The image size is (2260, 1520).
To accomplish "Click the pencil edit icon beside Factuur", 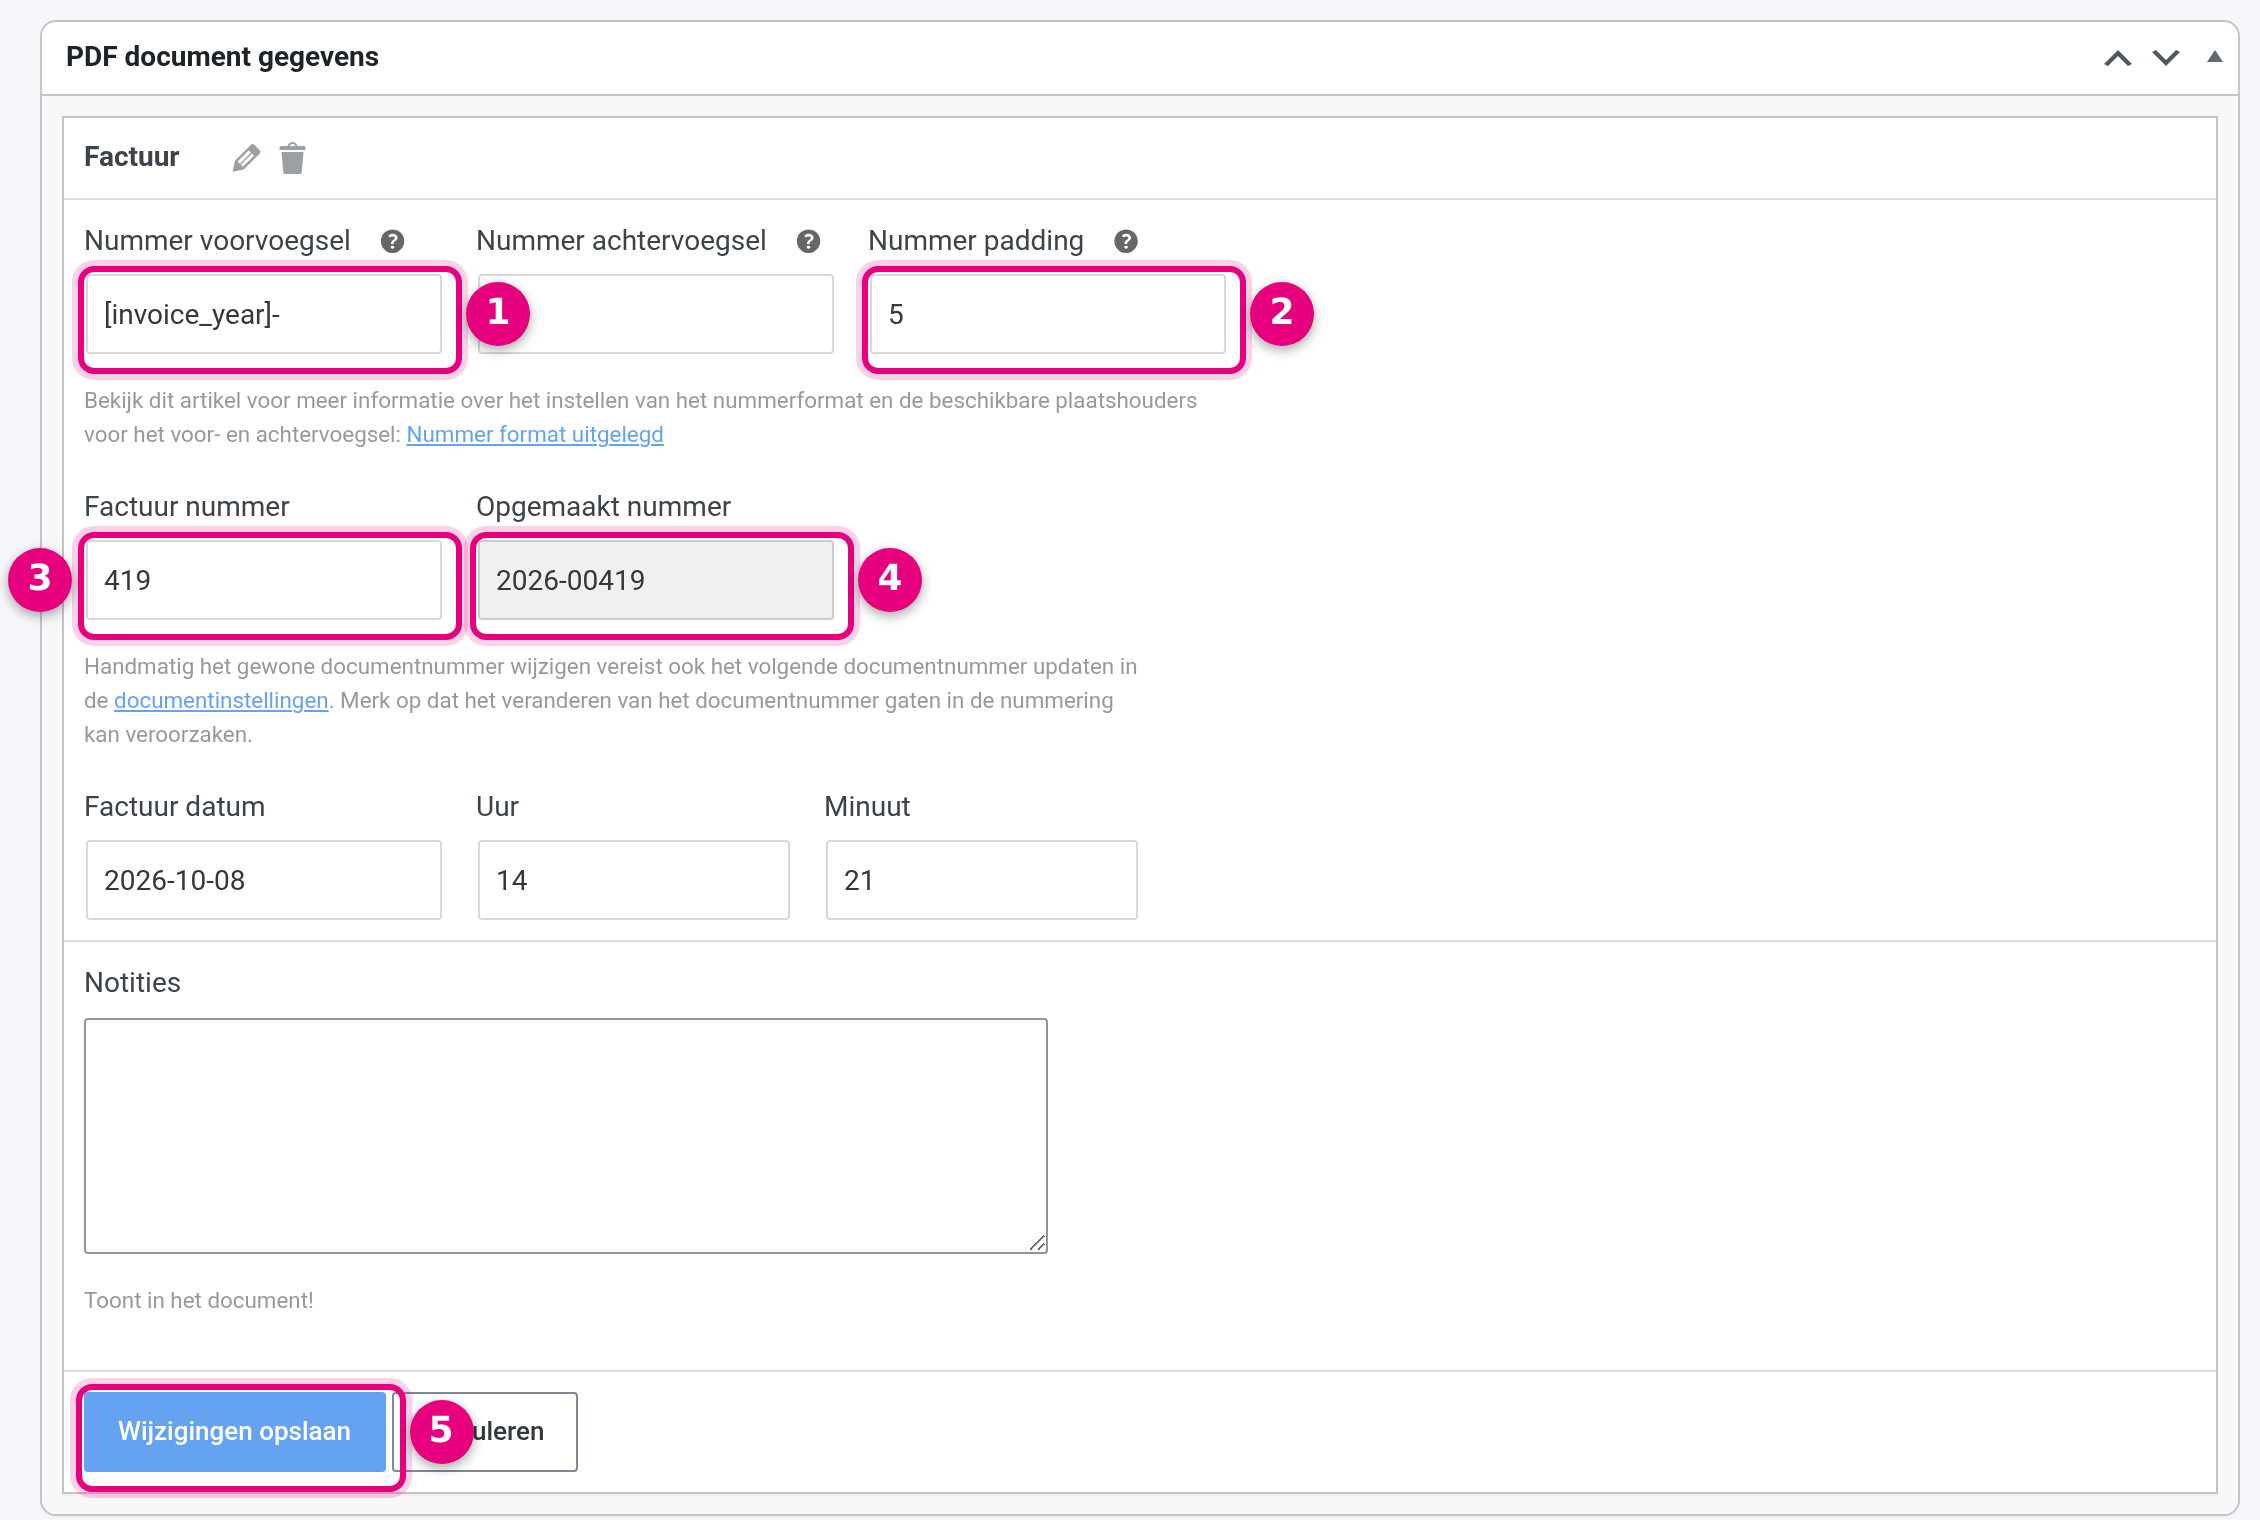I will pyautogui.click(x=246, y=158).
